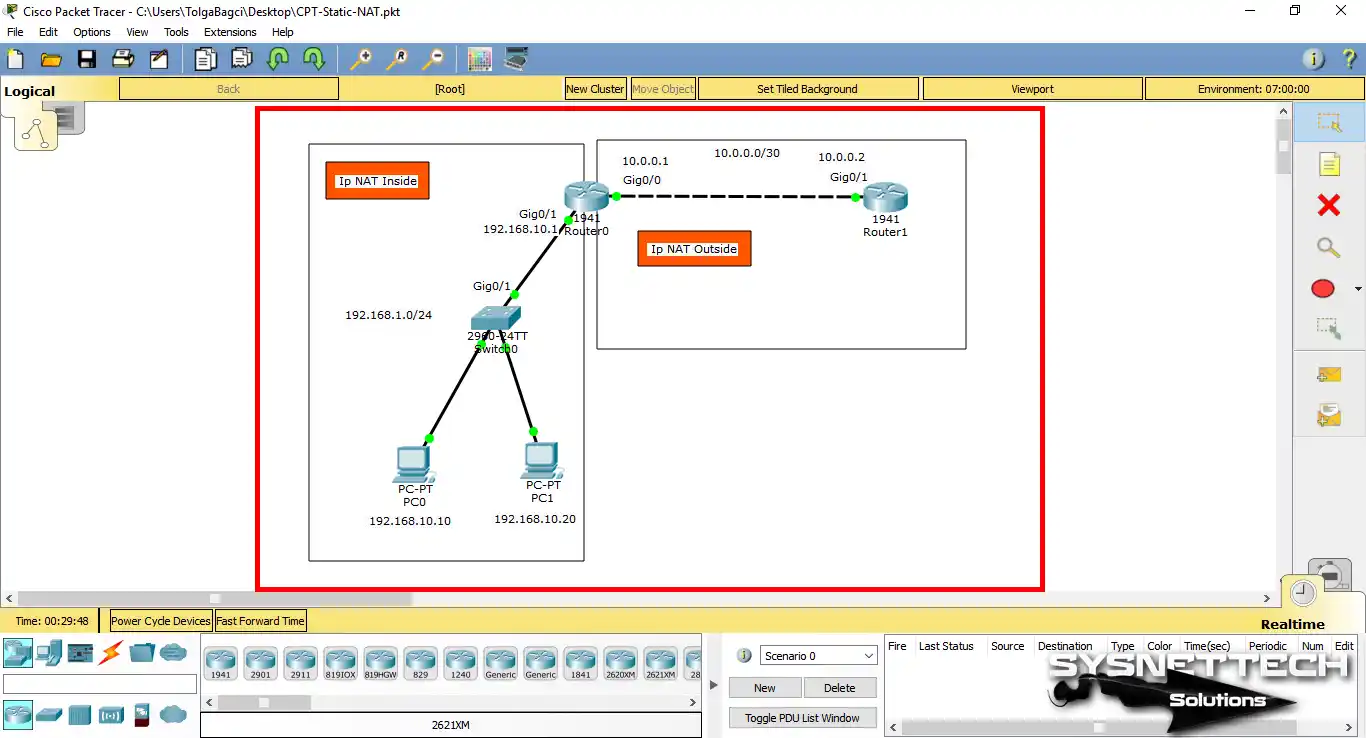Open the Extensions menu
Screen dimensions: 1366x738
pyautogui.click(x=230, y=31)
